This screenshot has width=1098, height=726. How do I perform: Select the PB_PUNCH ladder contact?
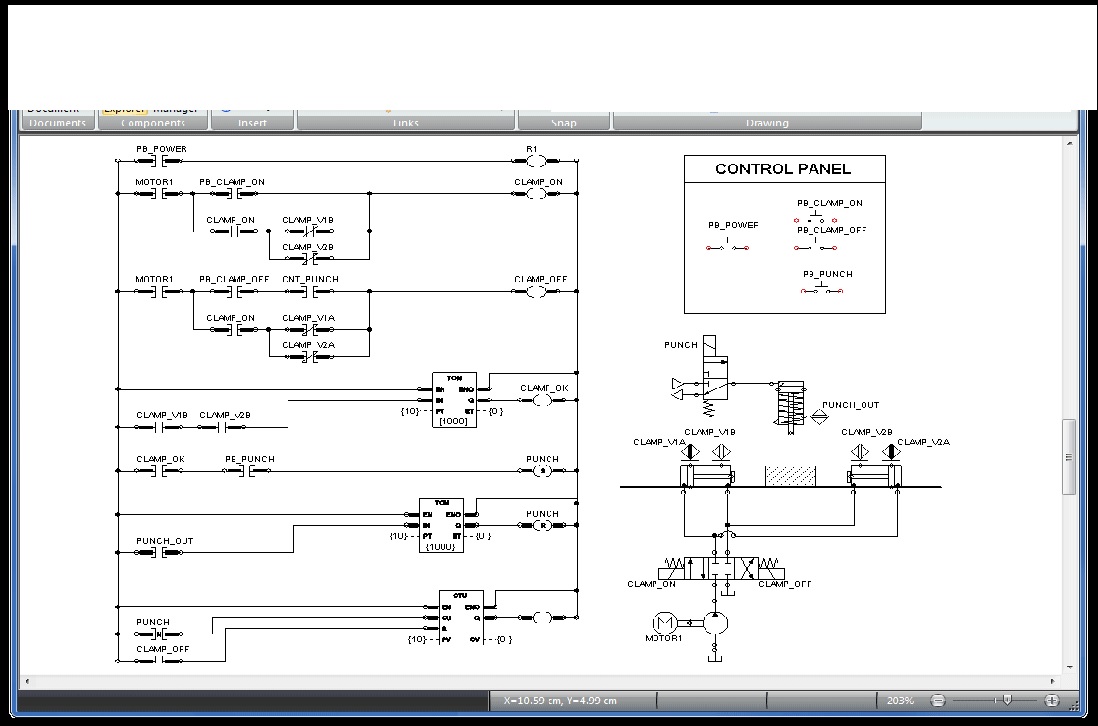pyautogui.click(x=247, y=471)
